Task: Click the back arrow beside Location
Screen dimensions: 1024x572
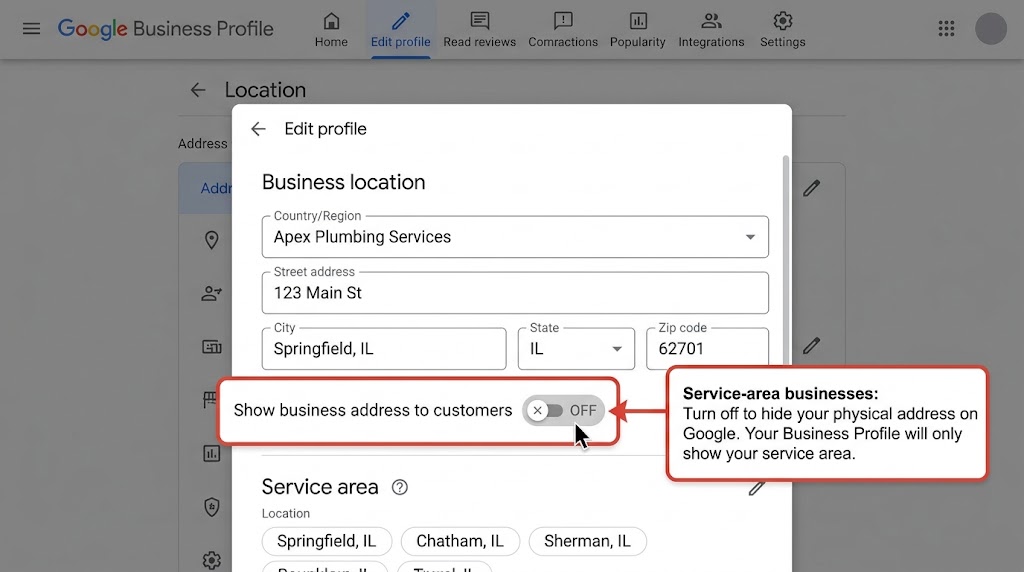Action: [198, 90]
